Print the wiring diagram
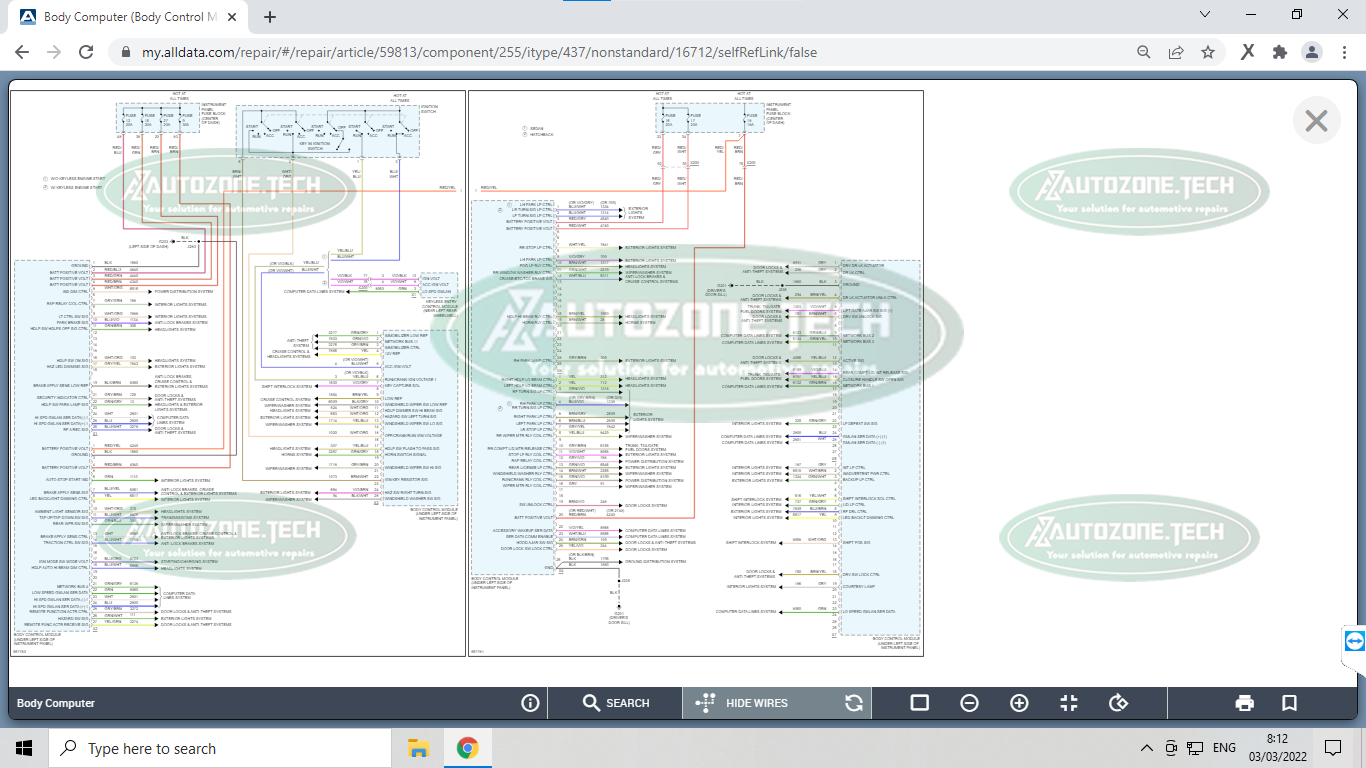Screen dimensions: 1366x768 pos(1245,703)
